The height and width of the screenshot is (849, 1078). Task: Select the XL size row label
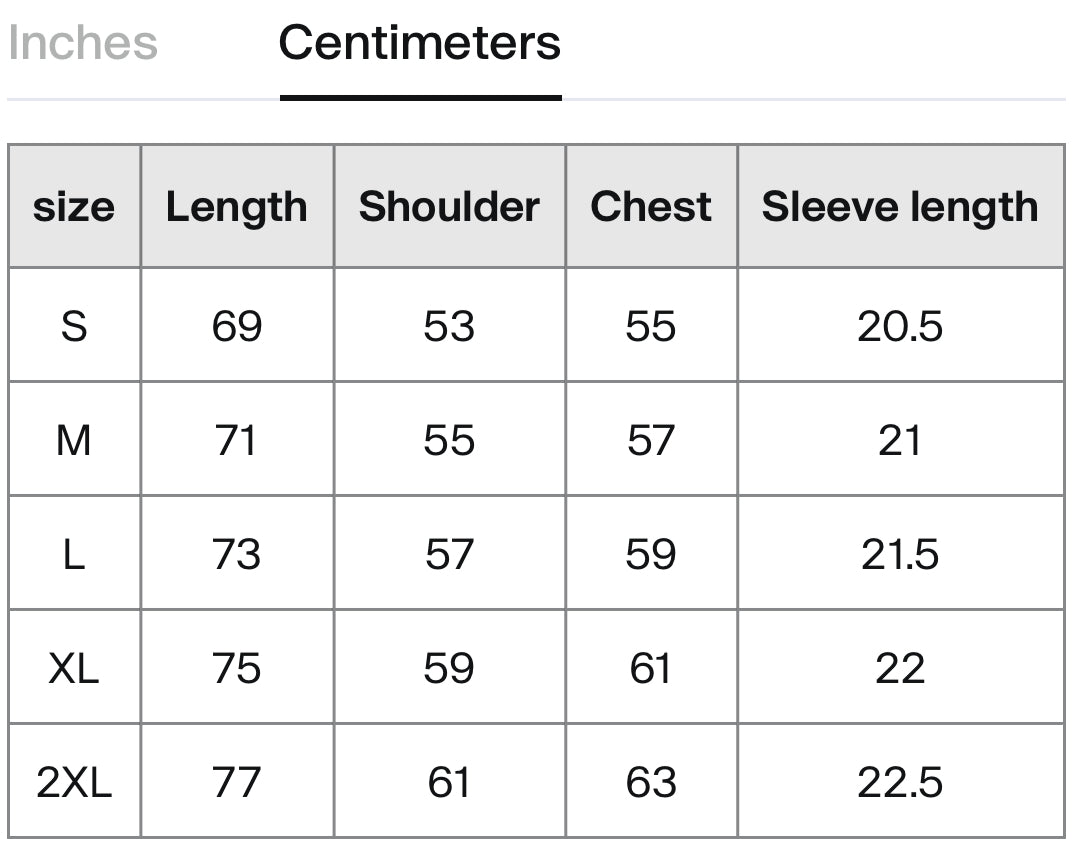(74, 668)
